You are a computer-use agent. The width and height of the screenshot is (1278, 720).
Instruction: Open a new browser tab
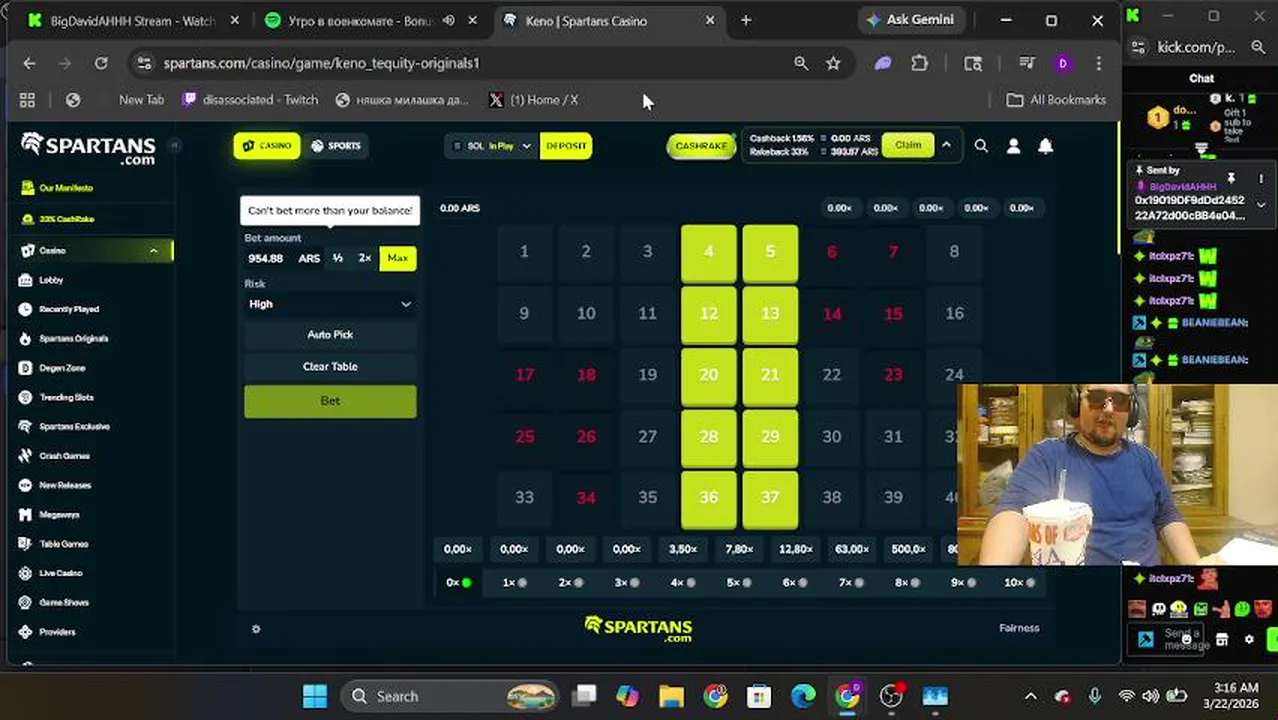tap(746, 21)
